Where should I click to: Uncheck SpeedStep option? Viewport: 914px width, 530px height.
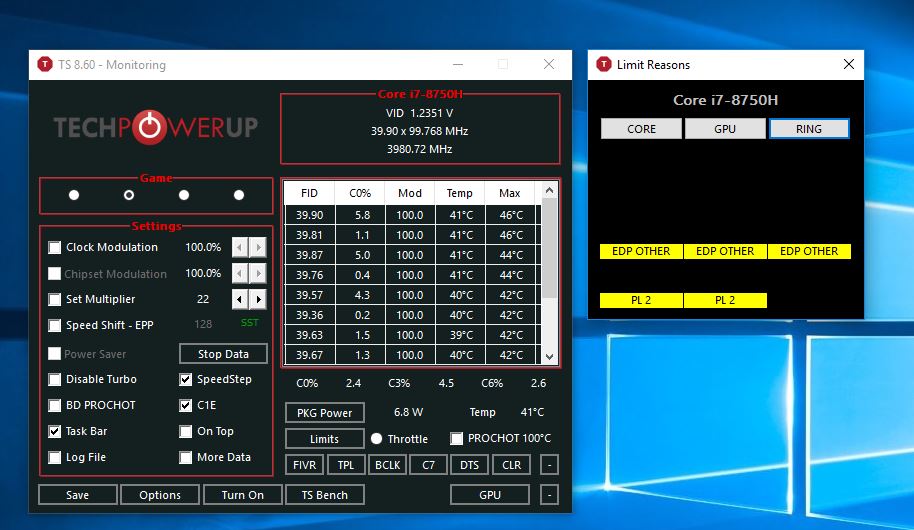(185, 380)
